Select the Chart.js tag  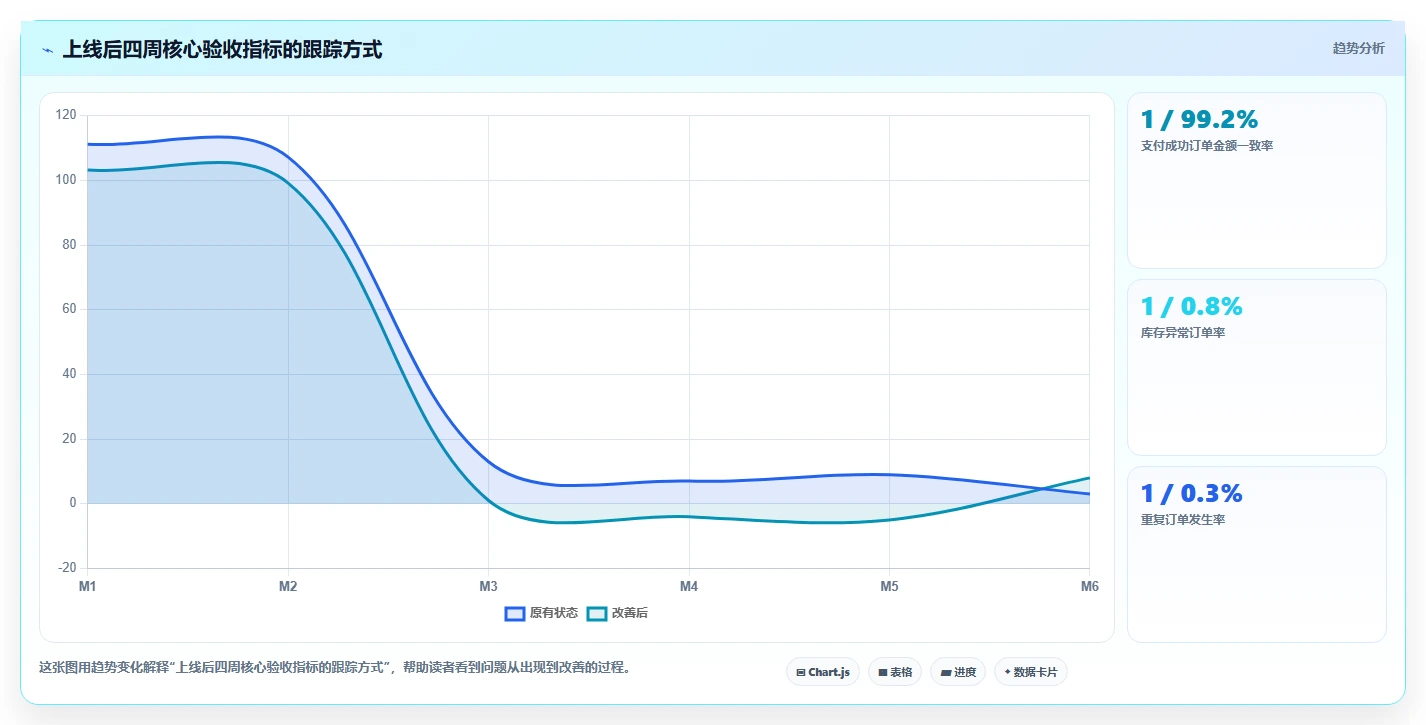[822, 672]
